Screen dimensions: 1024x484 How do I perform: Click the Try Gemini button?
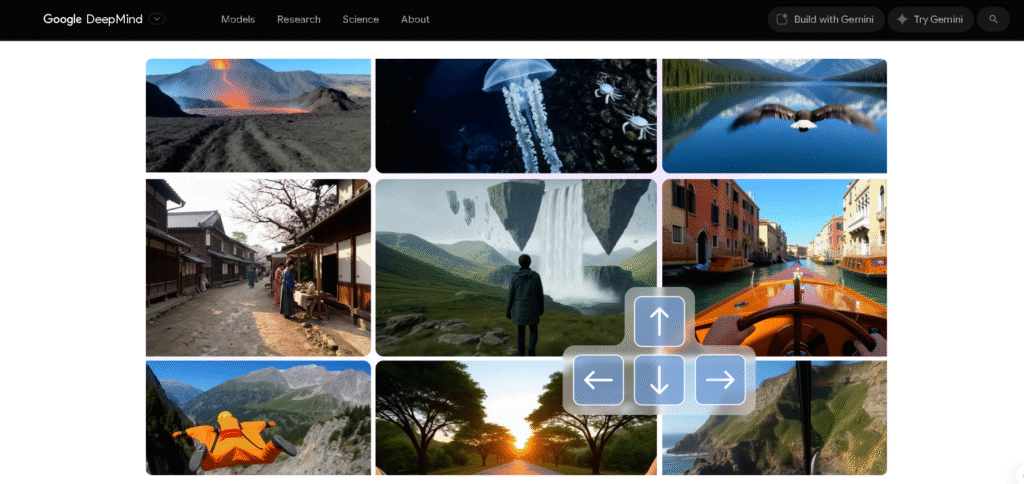click(930, 19)
